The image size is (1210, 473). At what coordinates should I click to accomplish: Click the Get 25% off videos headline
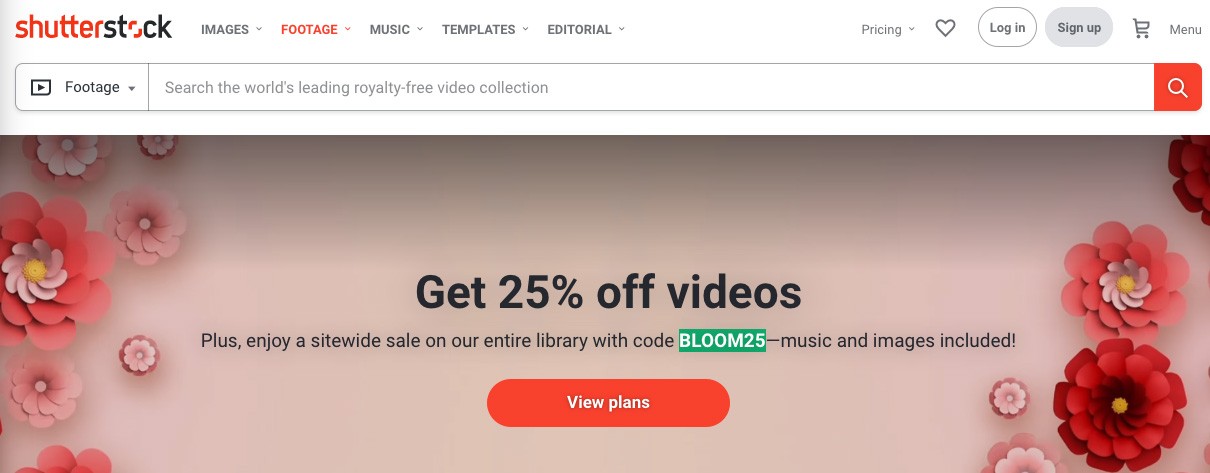(x=608, y=292)
